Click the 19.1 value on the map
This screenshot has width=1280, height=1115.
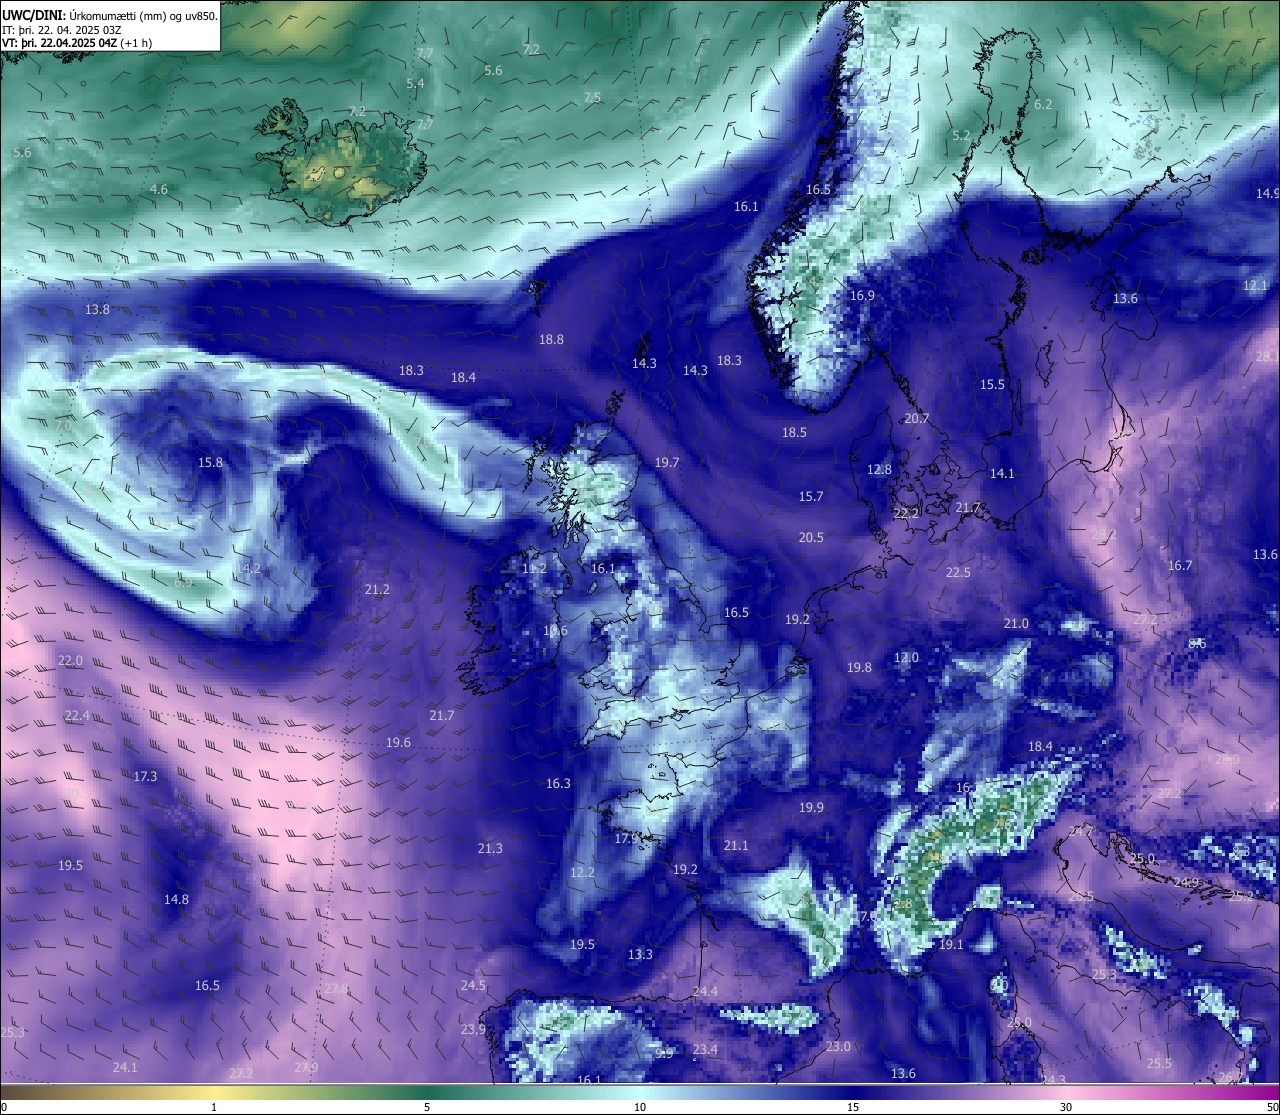point(951,945)
